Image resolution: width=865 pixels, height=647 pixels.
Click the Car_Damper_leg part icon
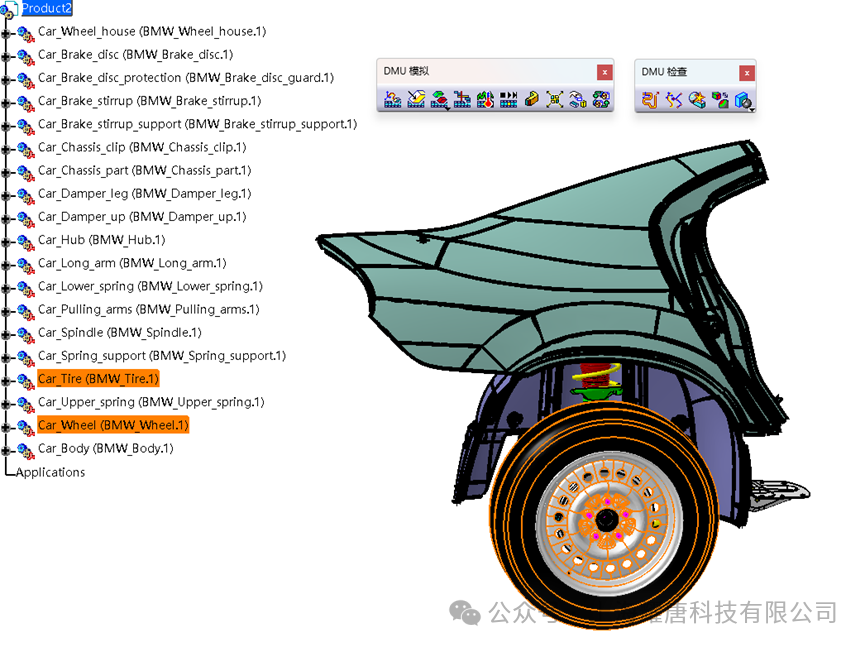point(25,197)
